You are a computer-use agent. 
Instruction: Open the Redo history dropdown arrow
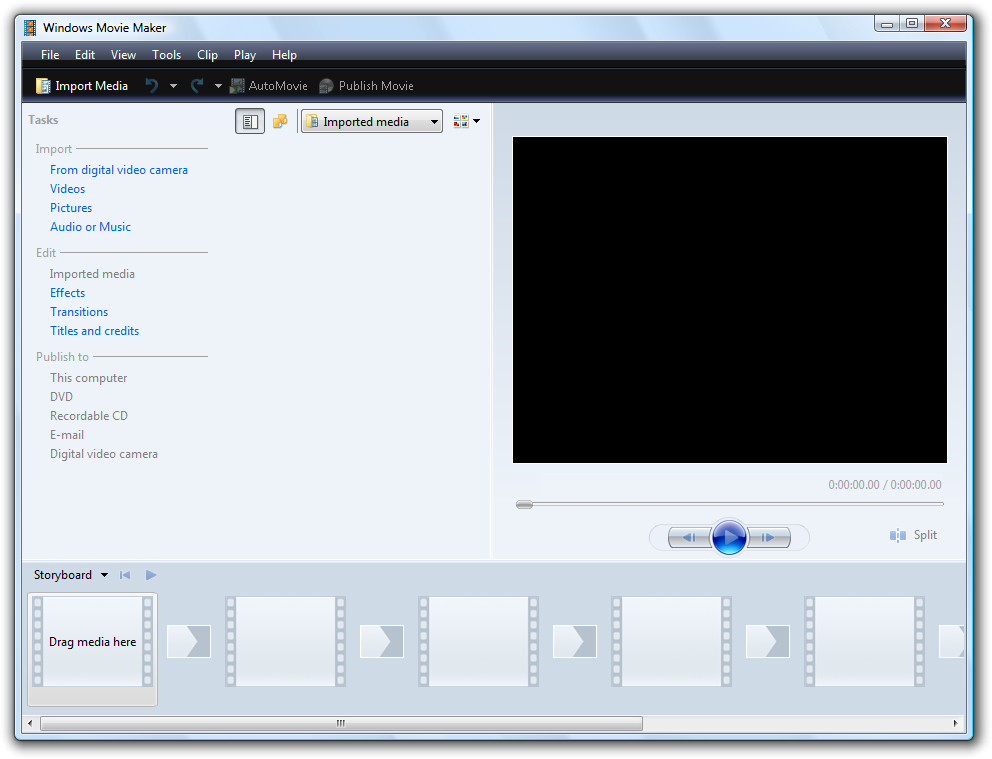[218, 86]
